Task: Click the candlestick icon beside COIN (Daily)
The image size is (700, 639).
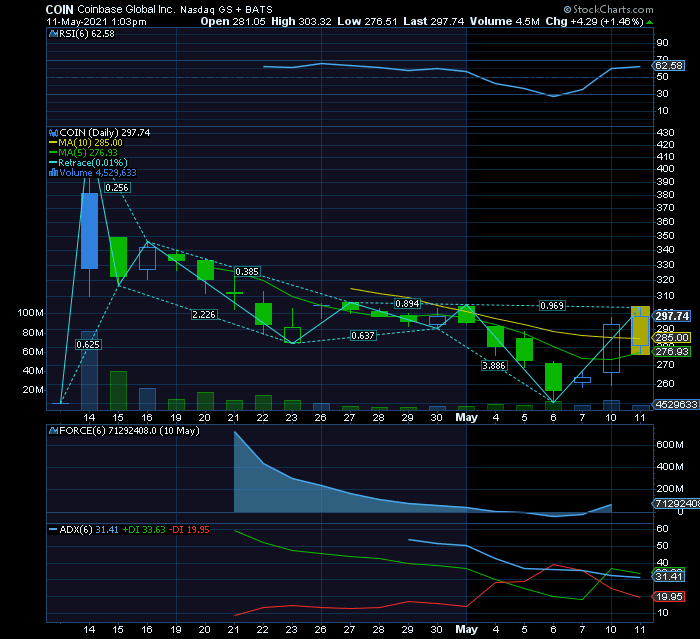Action: 54,133
